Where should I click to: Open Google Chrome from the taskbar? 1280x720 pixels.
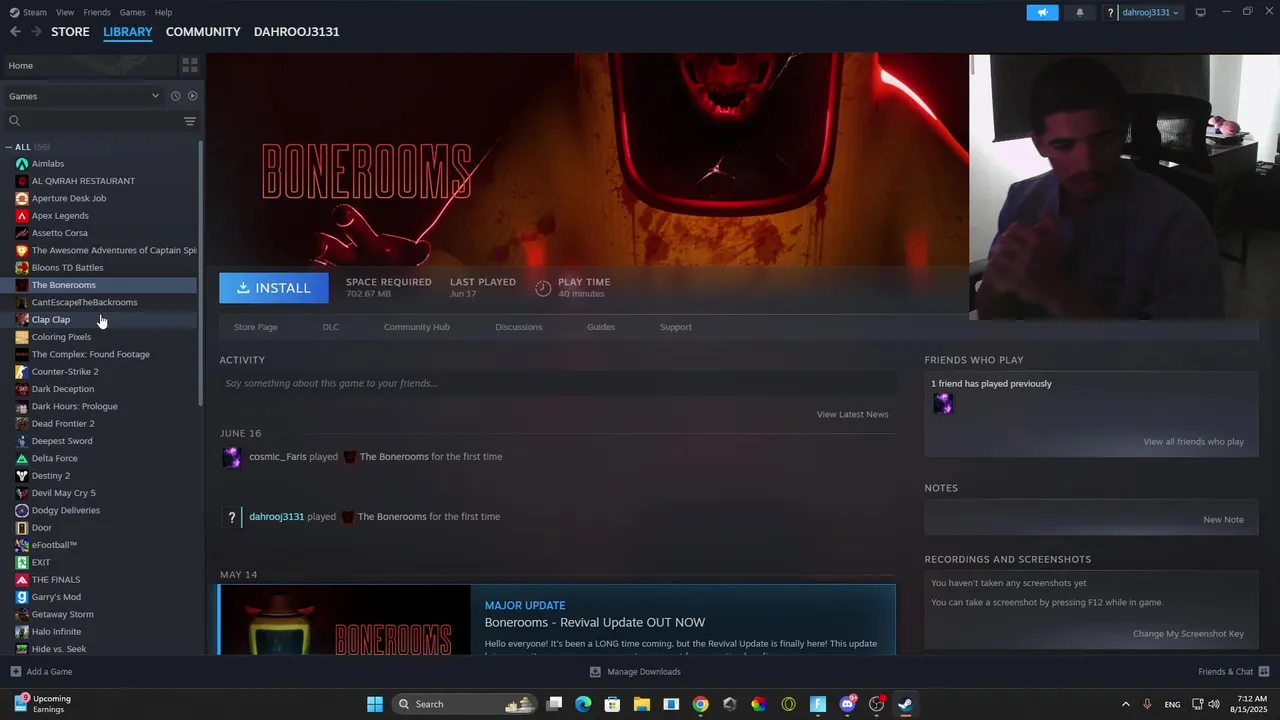[701, 704]
